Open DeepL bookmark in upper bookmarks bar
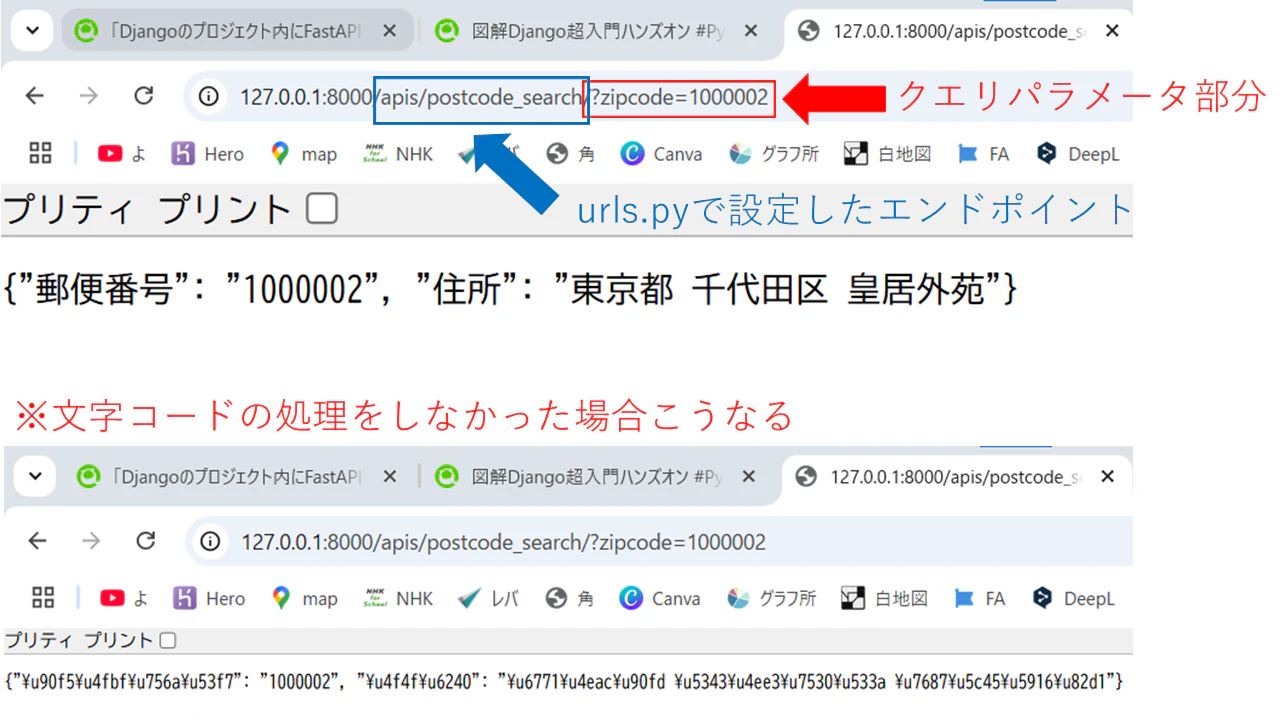The image size is (1280, 720). [x=1077, y=154]
